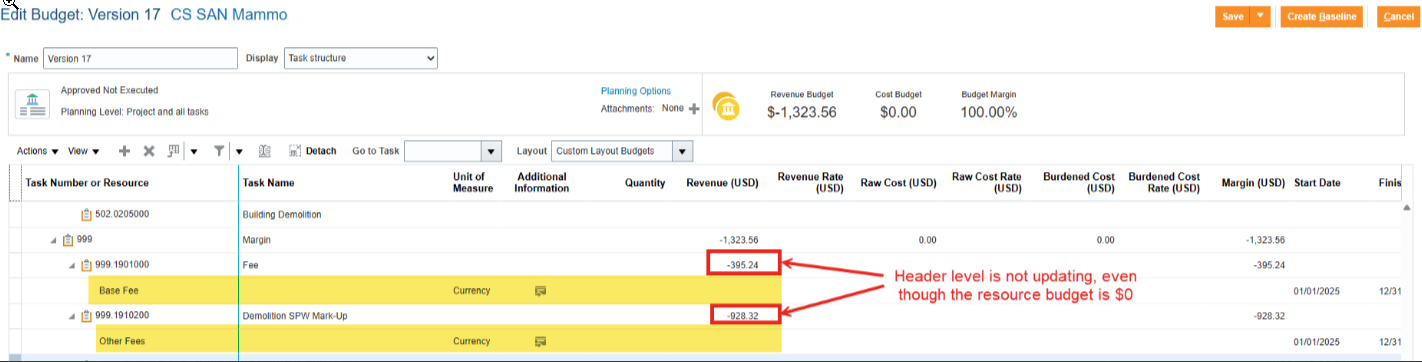Click the Create Baseline button
The width and height of the screenshot is (1422, 362).
point(1321,16)
